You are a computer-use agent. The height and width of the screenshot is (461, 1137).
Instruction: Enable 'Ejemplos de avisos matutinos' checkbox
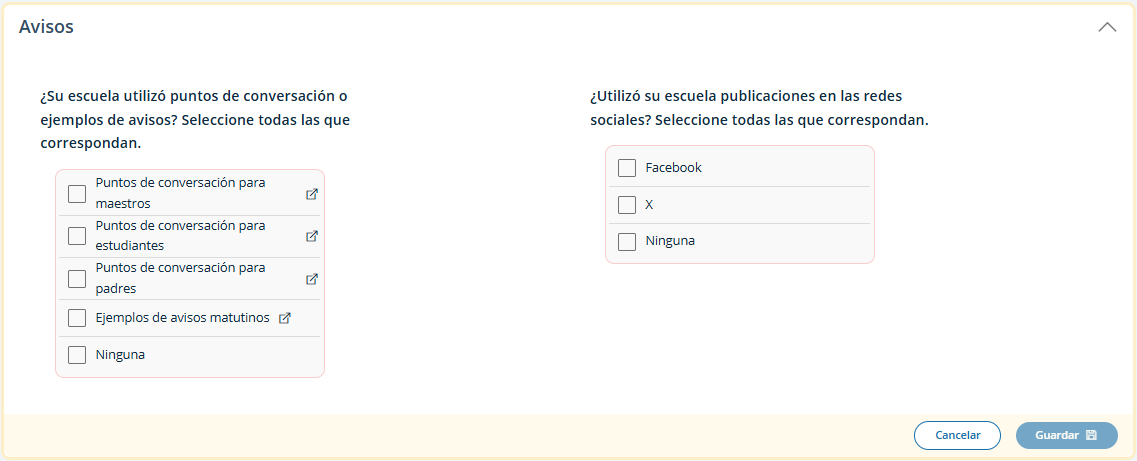[x=77, y=318]
